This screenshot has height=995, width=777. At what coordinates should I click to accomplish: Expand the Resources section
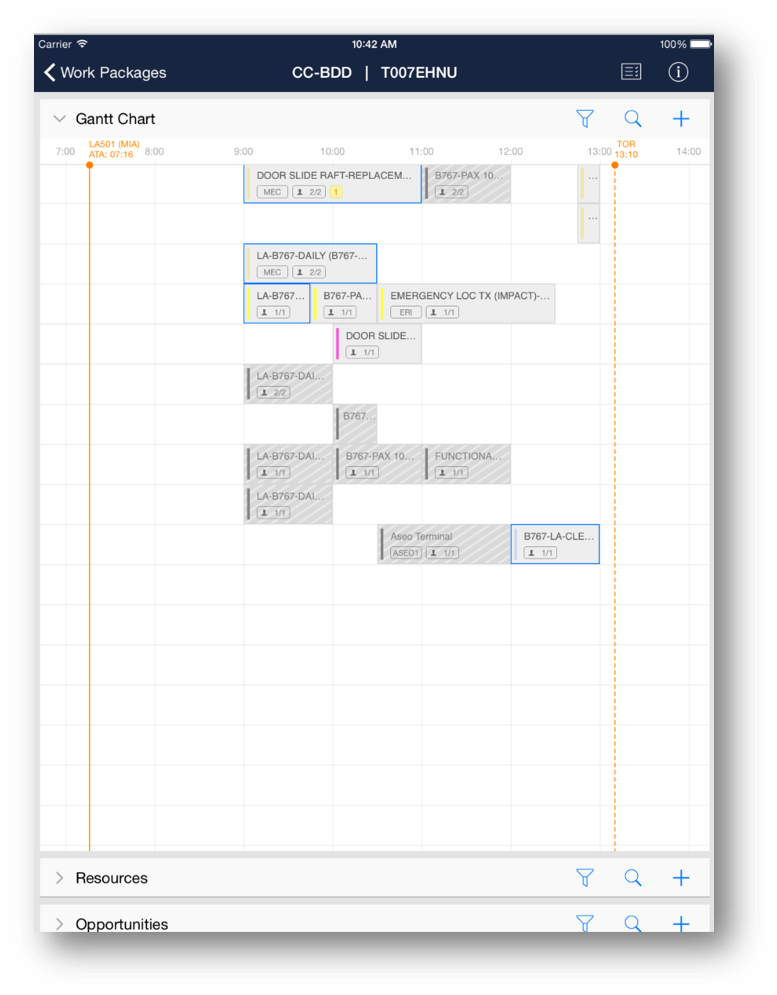pyautogui.click(x=60, y=878)
